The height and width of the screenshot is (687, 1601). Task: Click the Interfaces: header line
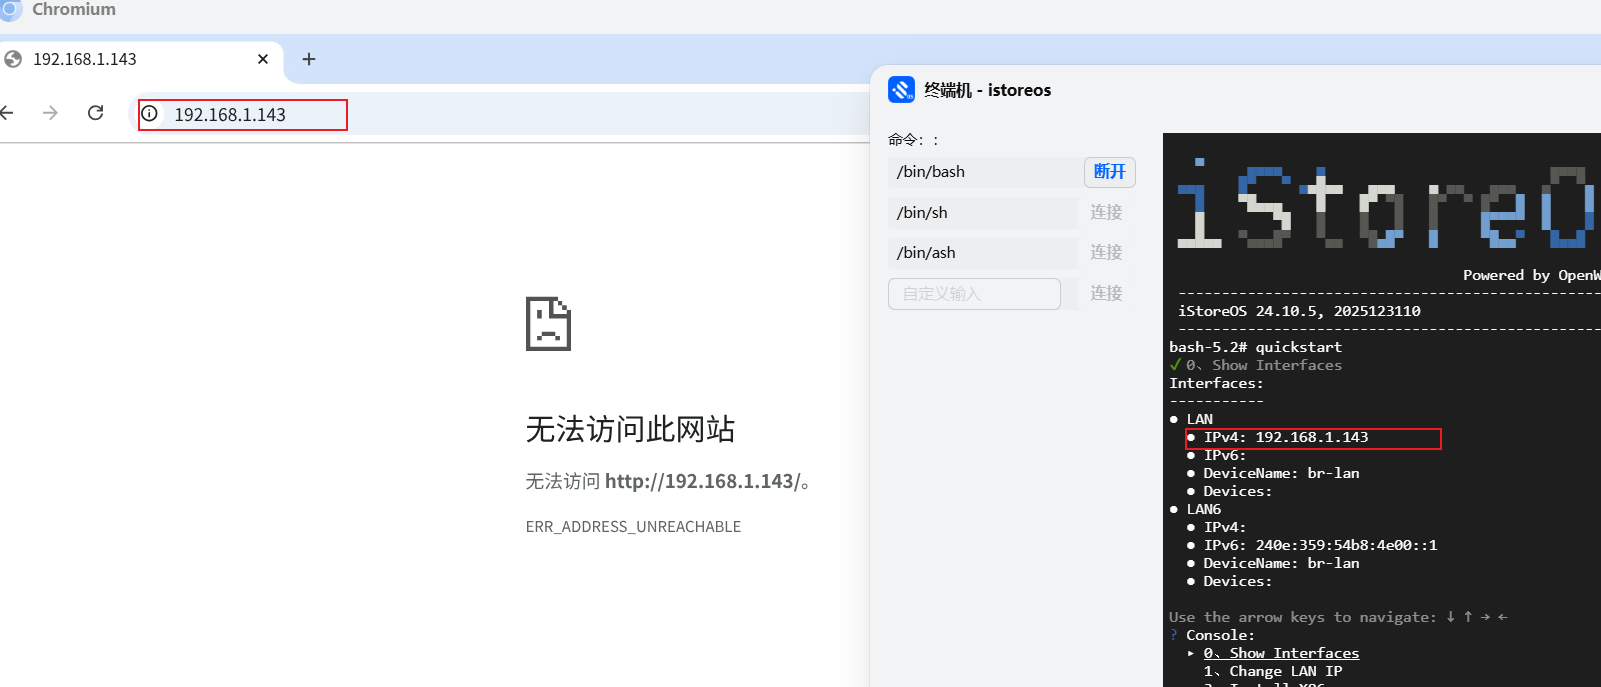(1216, 383)
